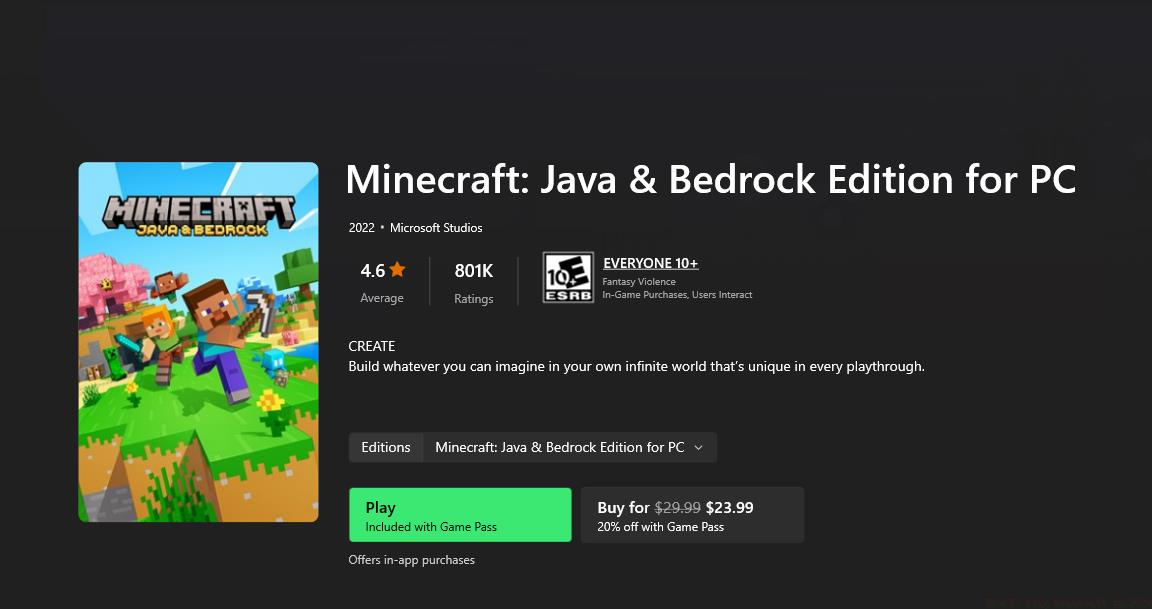Image resolution: width=1152 pixels, height=609 pixels.
Task: Click the Buy for $23.99 button
Action: tap(692, 515)
